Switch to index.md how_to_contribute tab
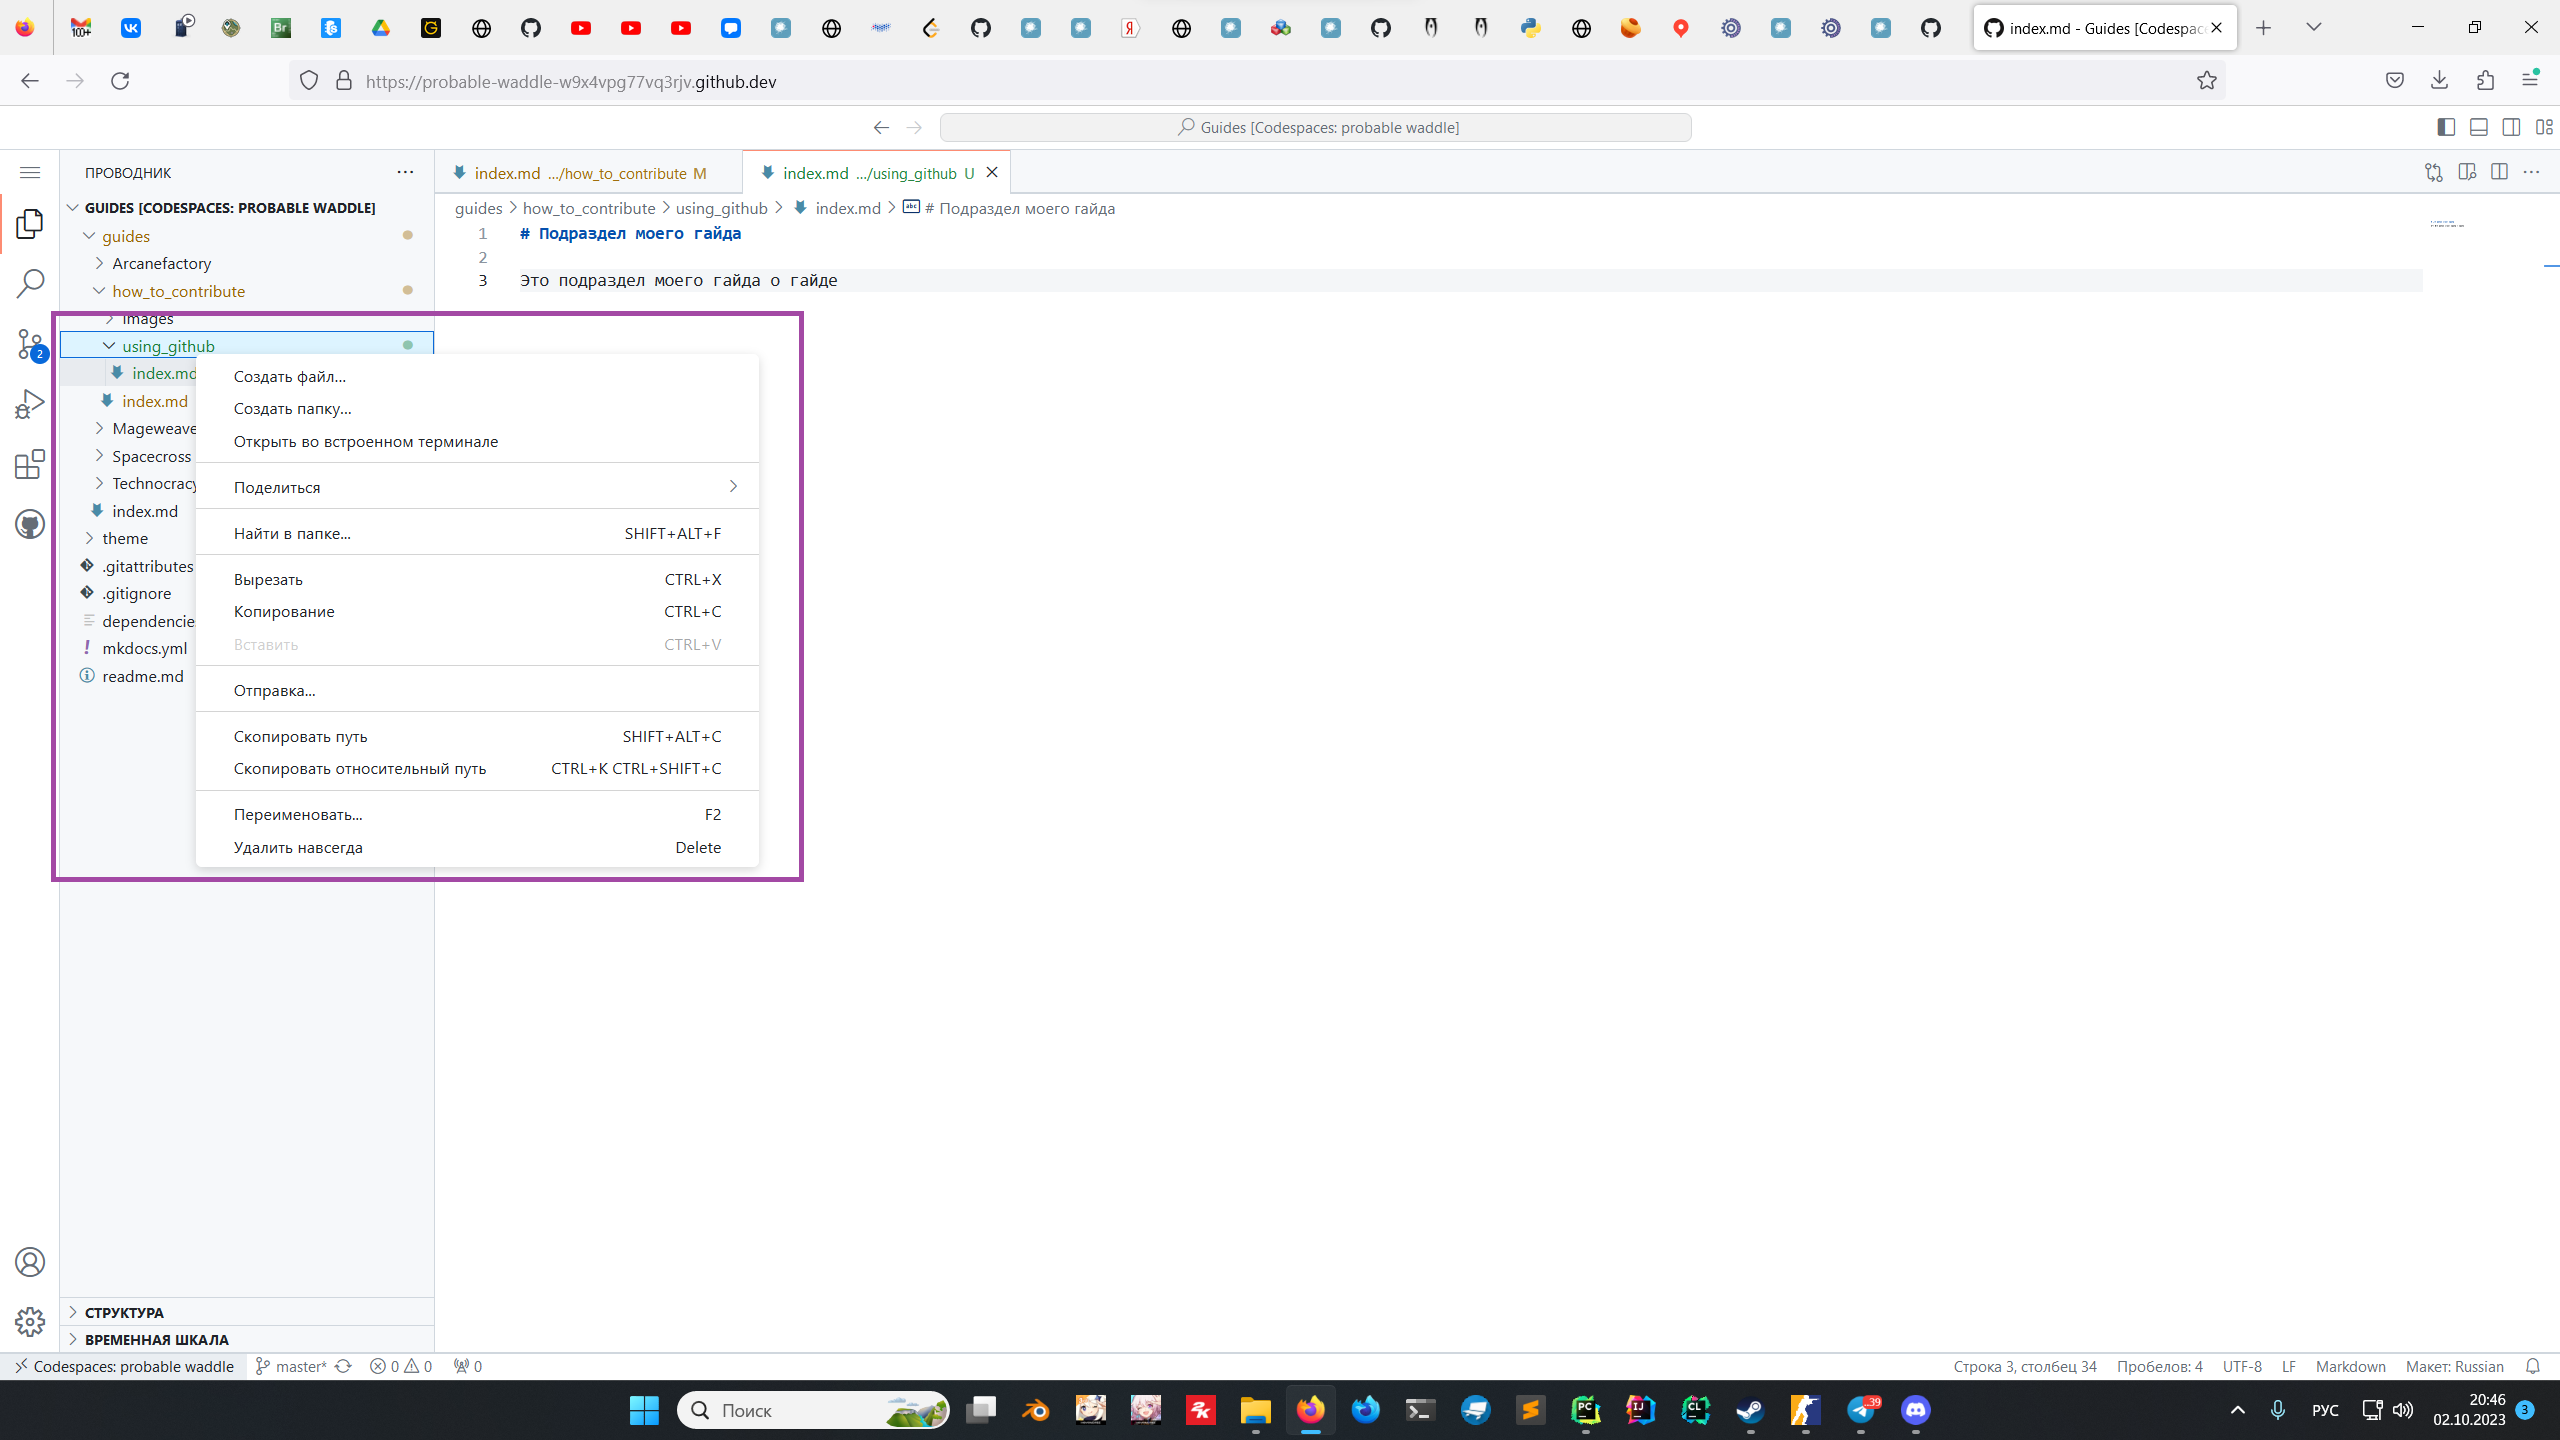Viewport: 2560px width, 1440px height. [580, 173]
